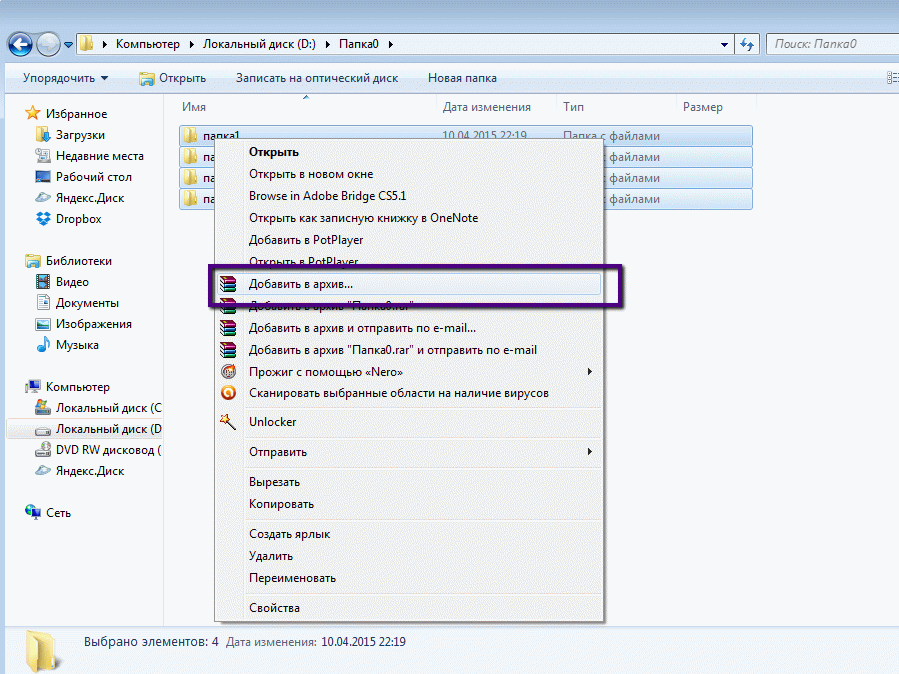This screenshot has width=899, height=674.
Task: Sort by the Тип column header
Action: click(x=573, y=107)
